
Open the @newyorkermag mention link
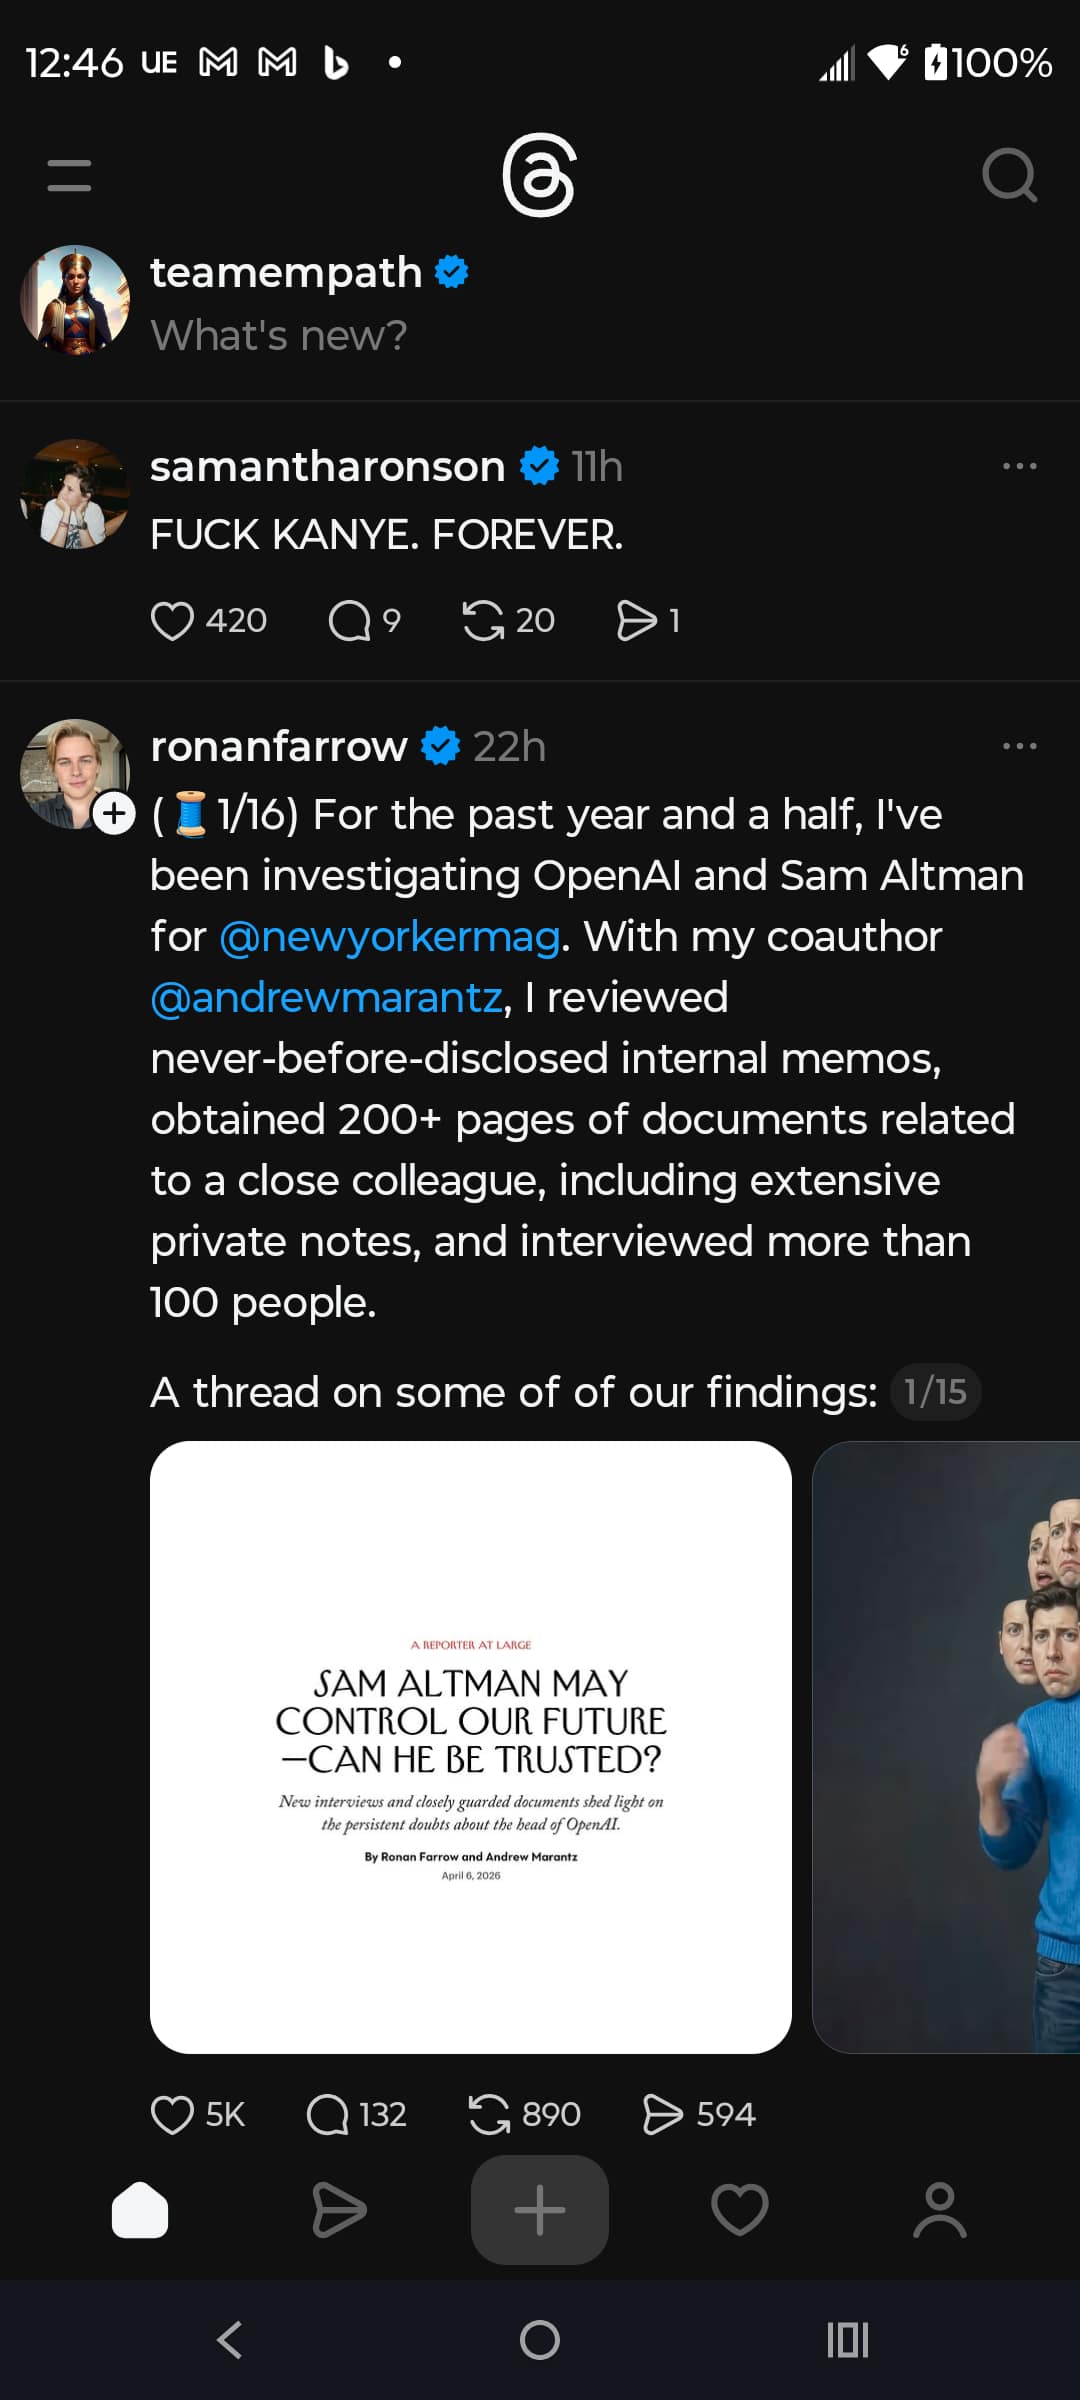pyautogui.click(x=389, y=937)
